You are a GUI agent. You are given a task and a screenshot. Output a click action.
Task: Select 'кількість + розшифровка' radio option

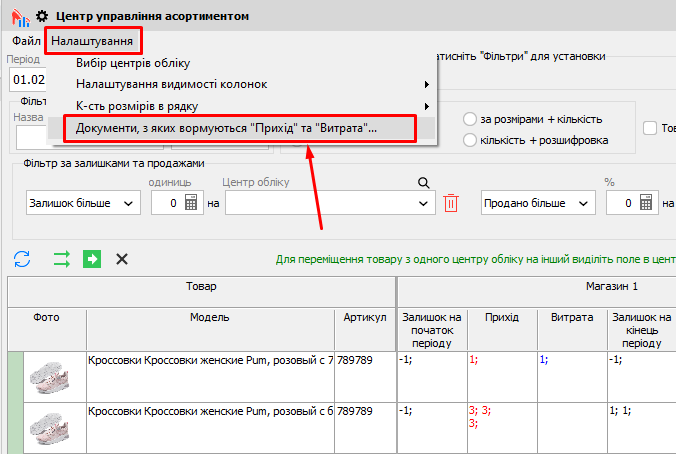[x=470, y=140]
